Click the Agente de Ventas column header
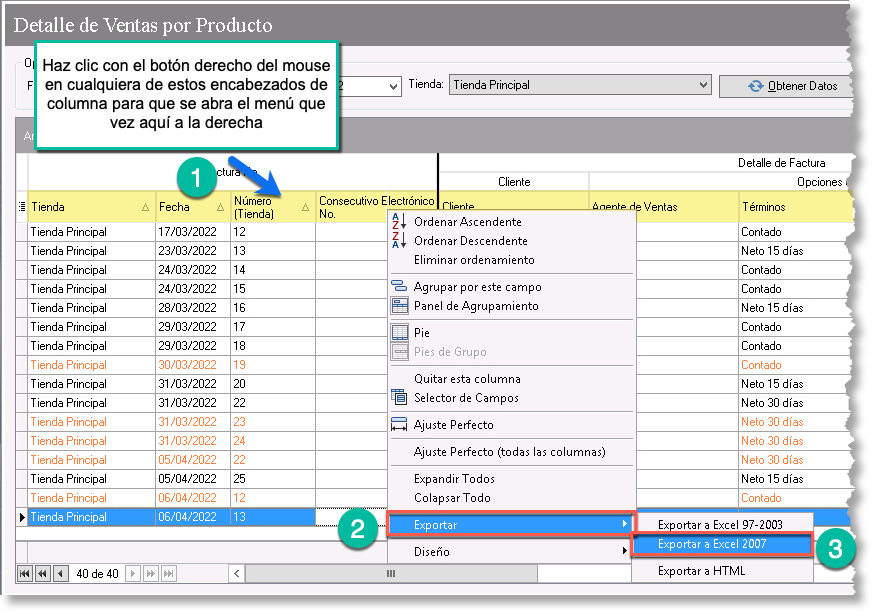 click(663, 207)
